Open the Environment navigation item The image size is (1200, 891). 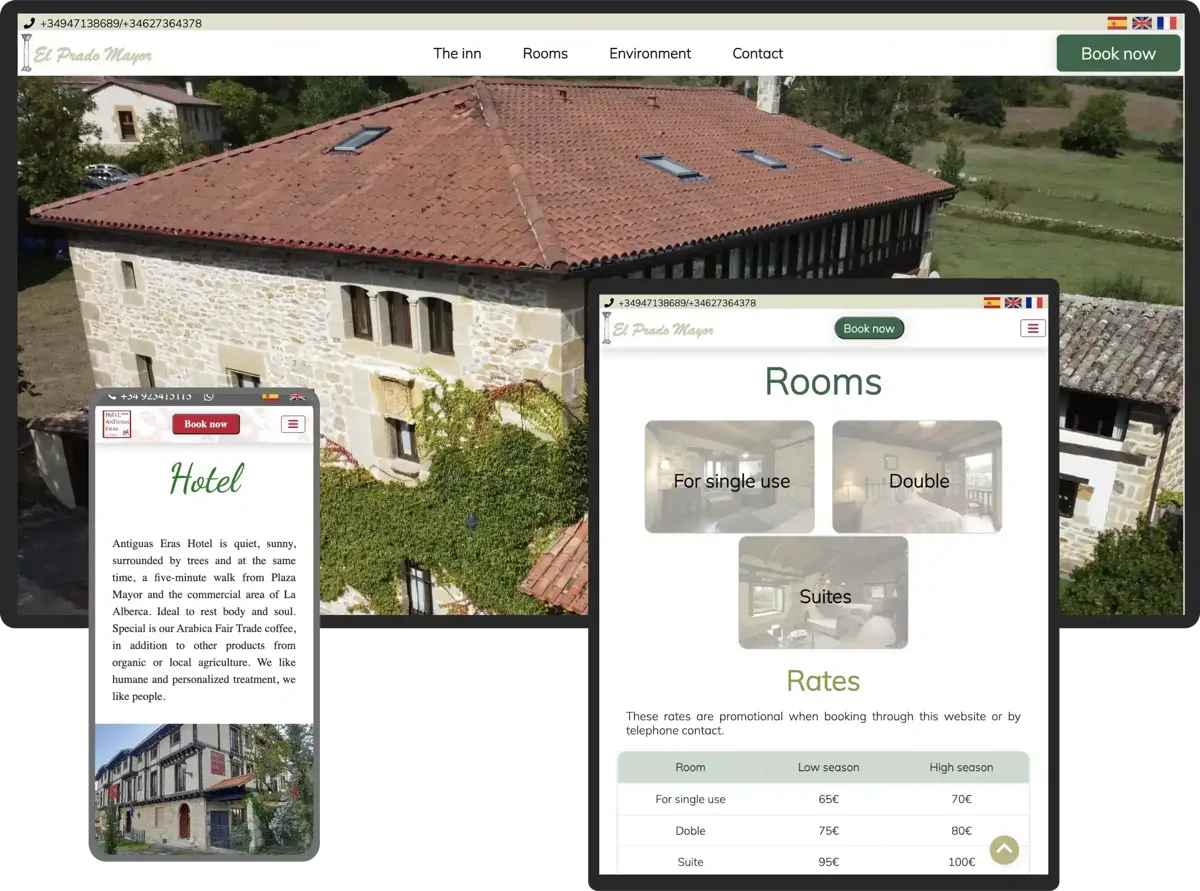(x=650, y=54)
